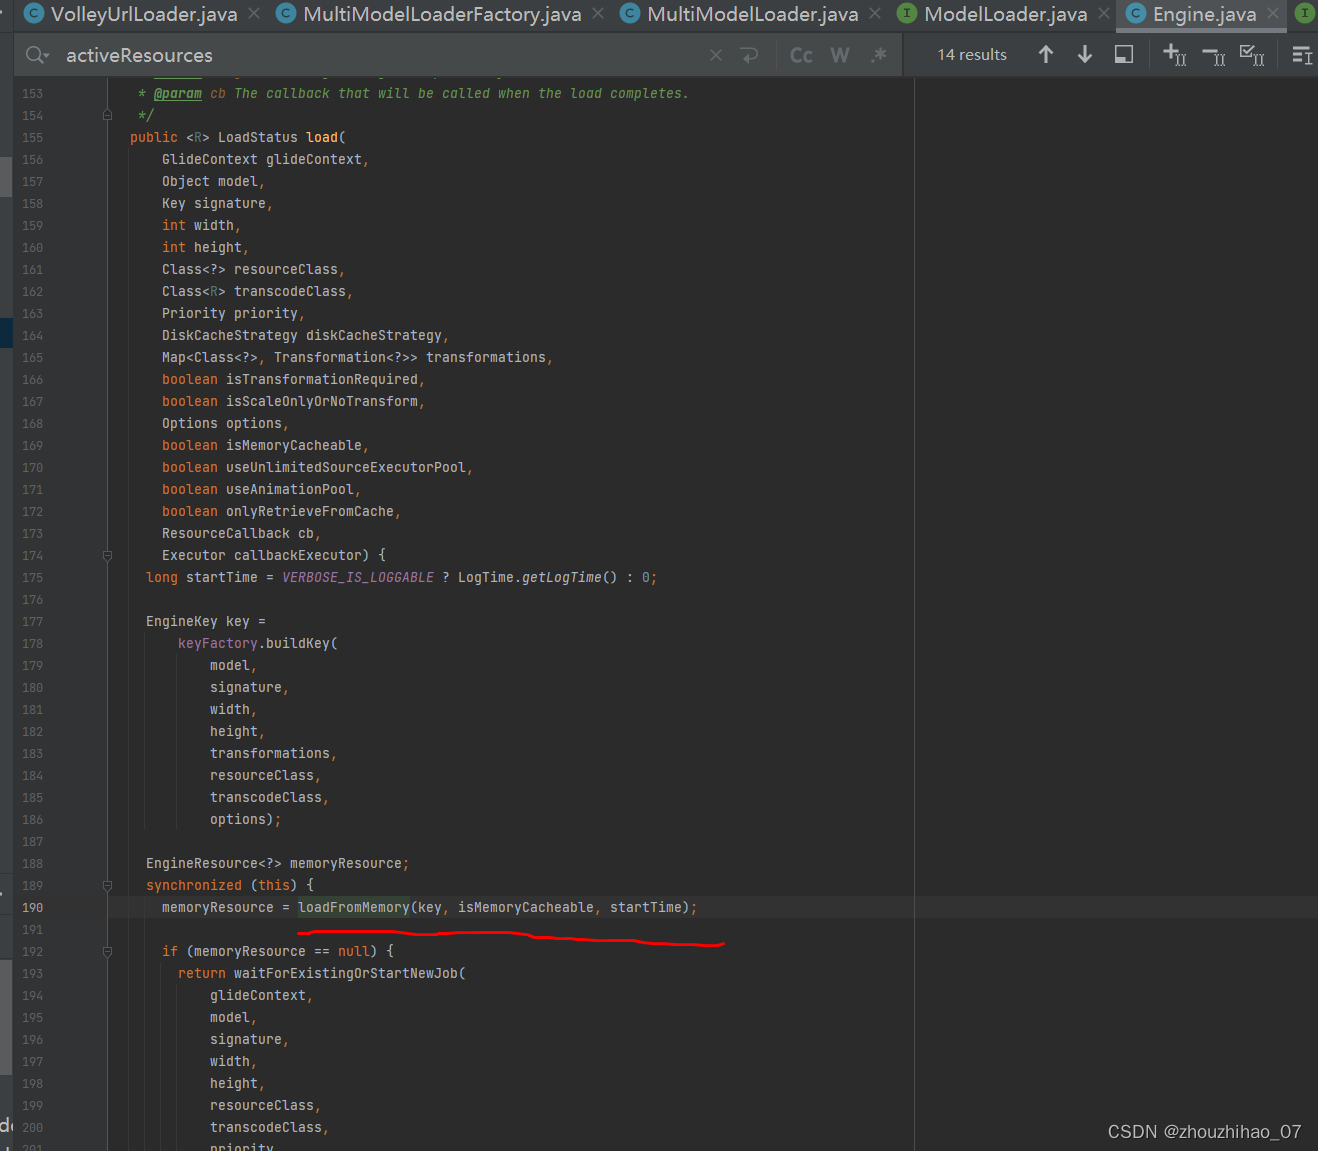
Task: Click the loadFromMemory method call
Action: 354,907
